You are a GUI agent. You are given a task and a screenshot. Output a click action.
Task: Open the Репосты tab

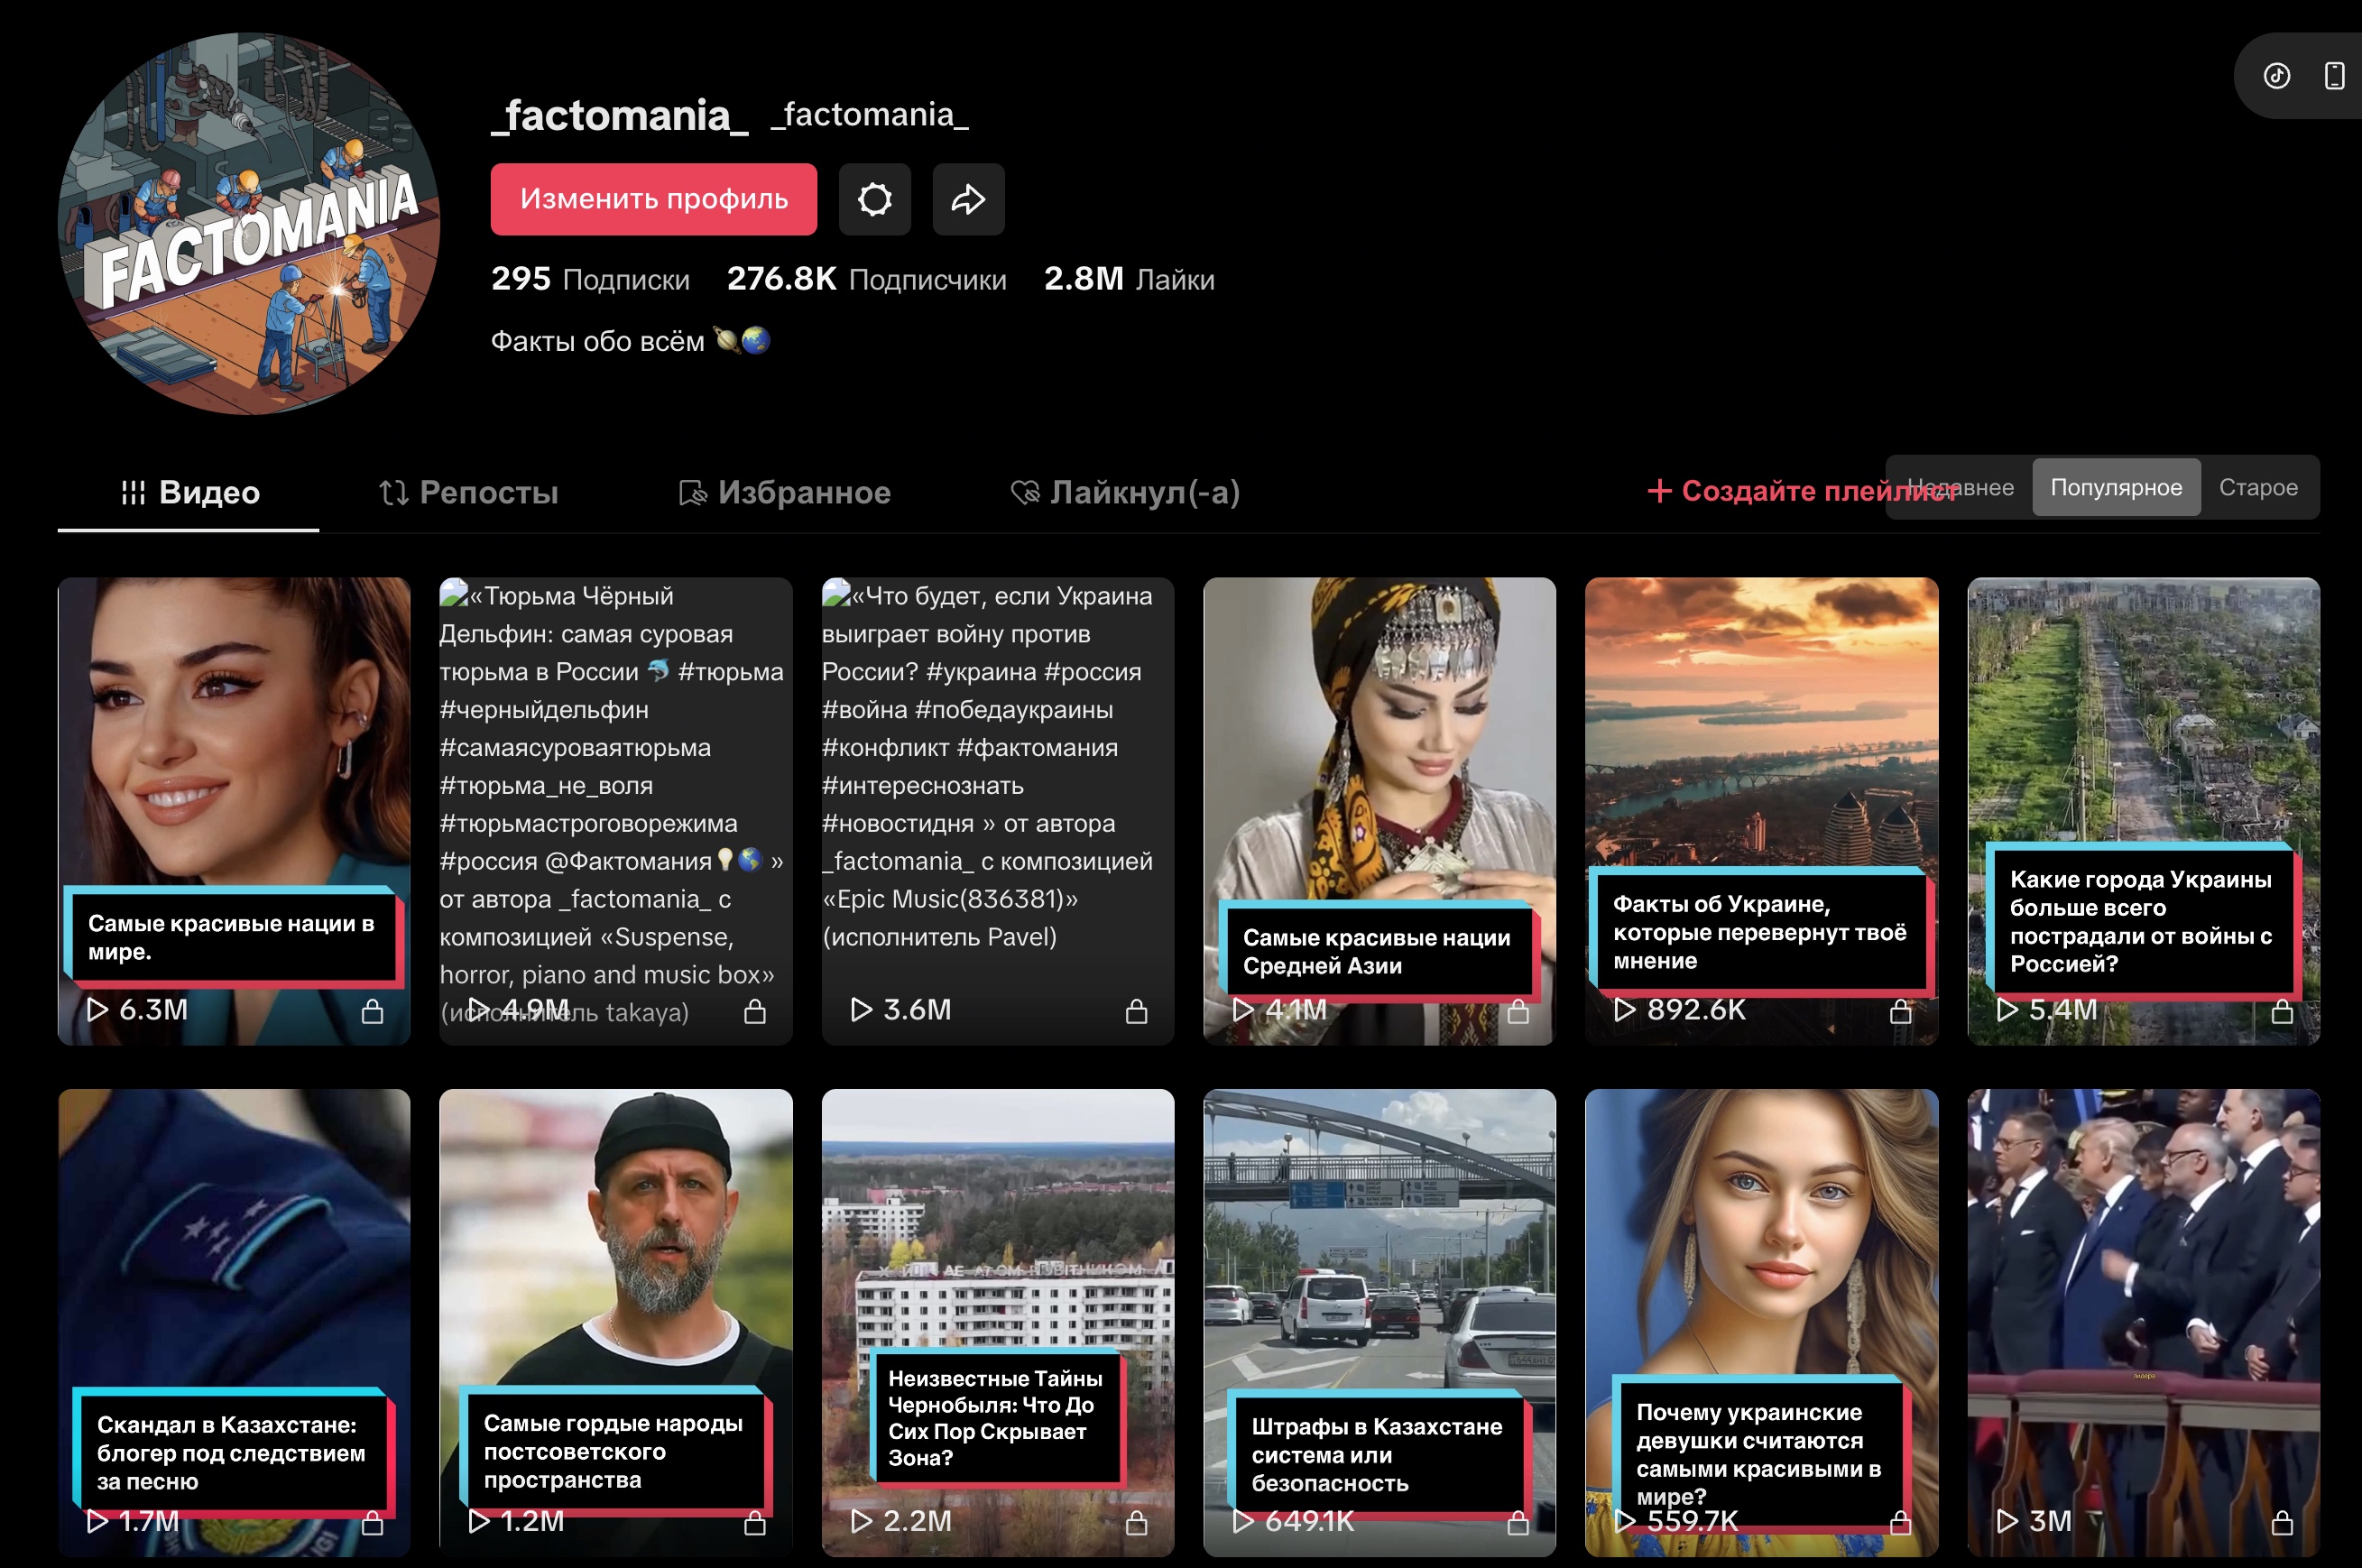(x=469, y=492)
